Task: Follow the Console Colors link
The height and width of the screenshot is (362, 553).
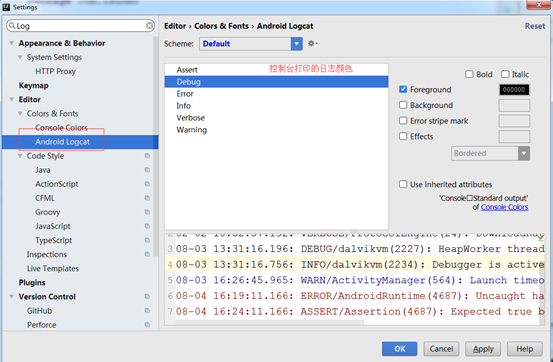Action: 504,207
